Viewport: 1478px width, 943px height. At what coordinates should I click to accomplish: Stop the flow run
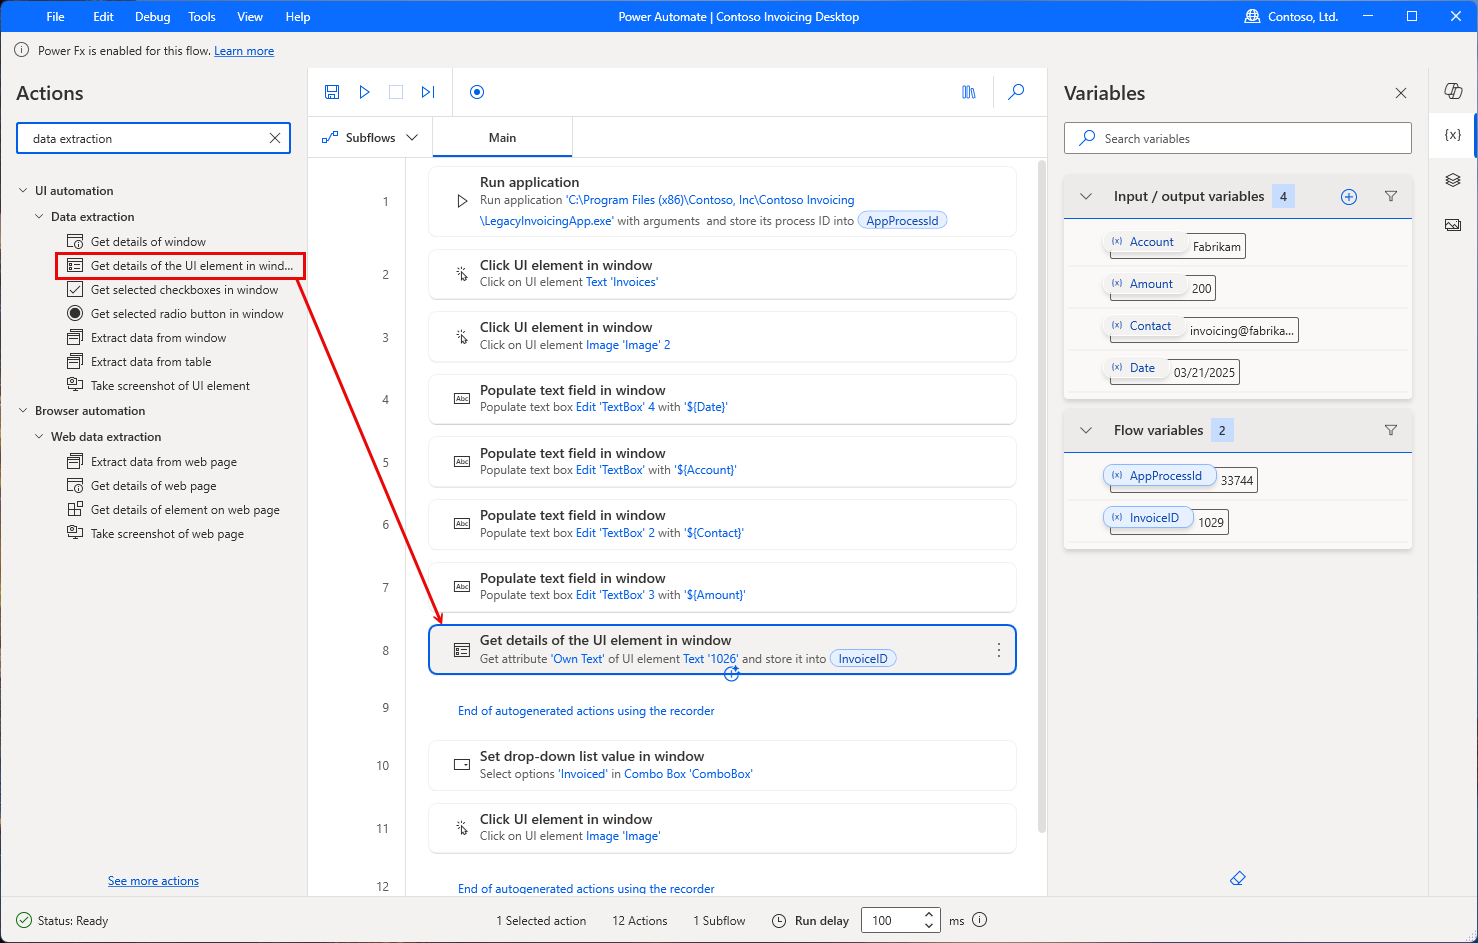pos(396,91)
